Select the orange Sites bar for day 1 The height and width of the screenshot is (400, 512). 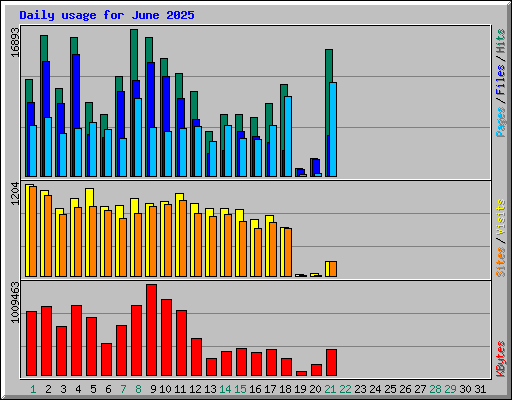pos(33,231)
